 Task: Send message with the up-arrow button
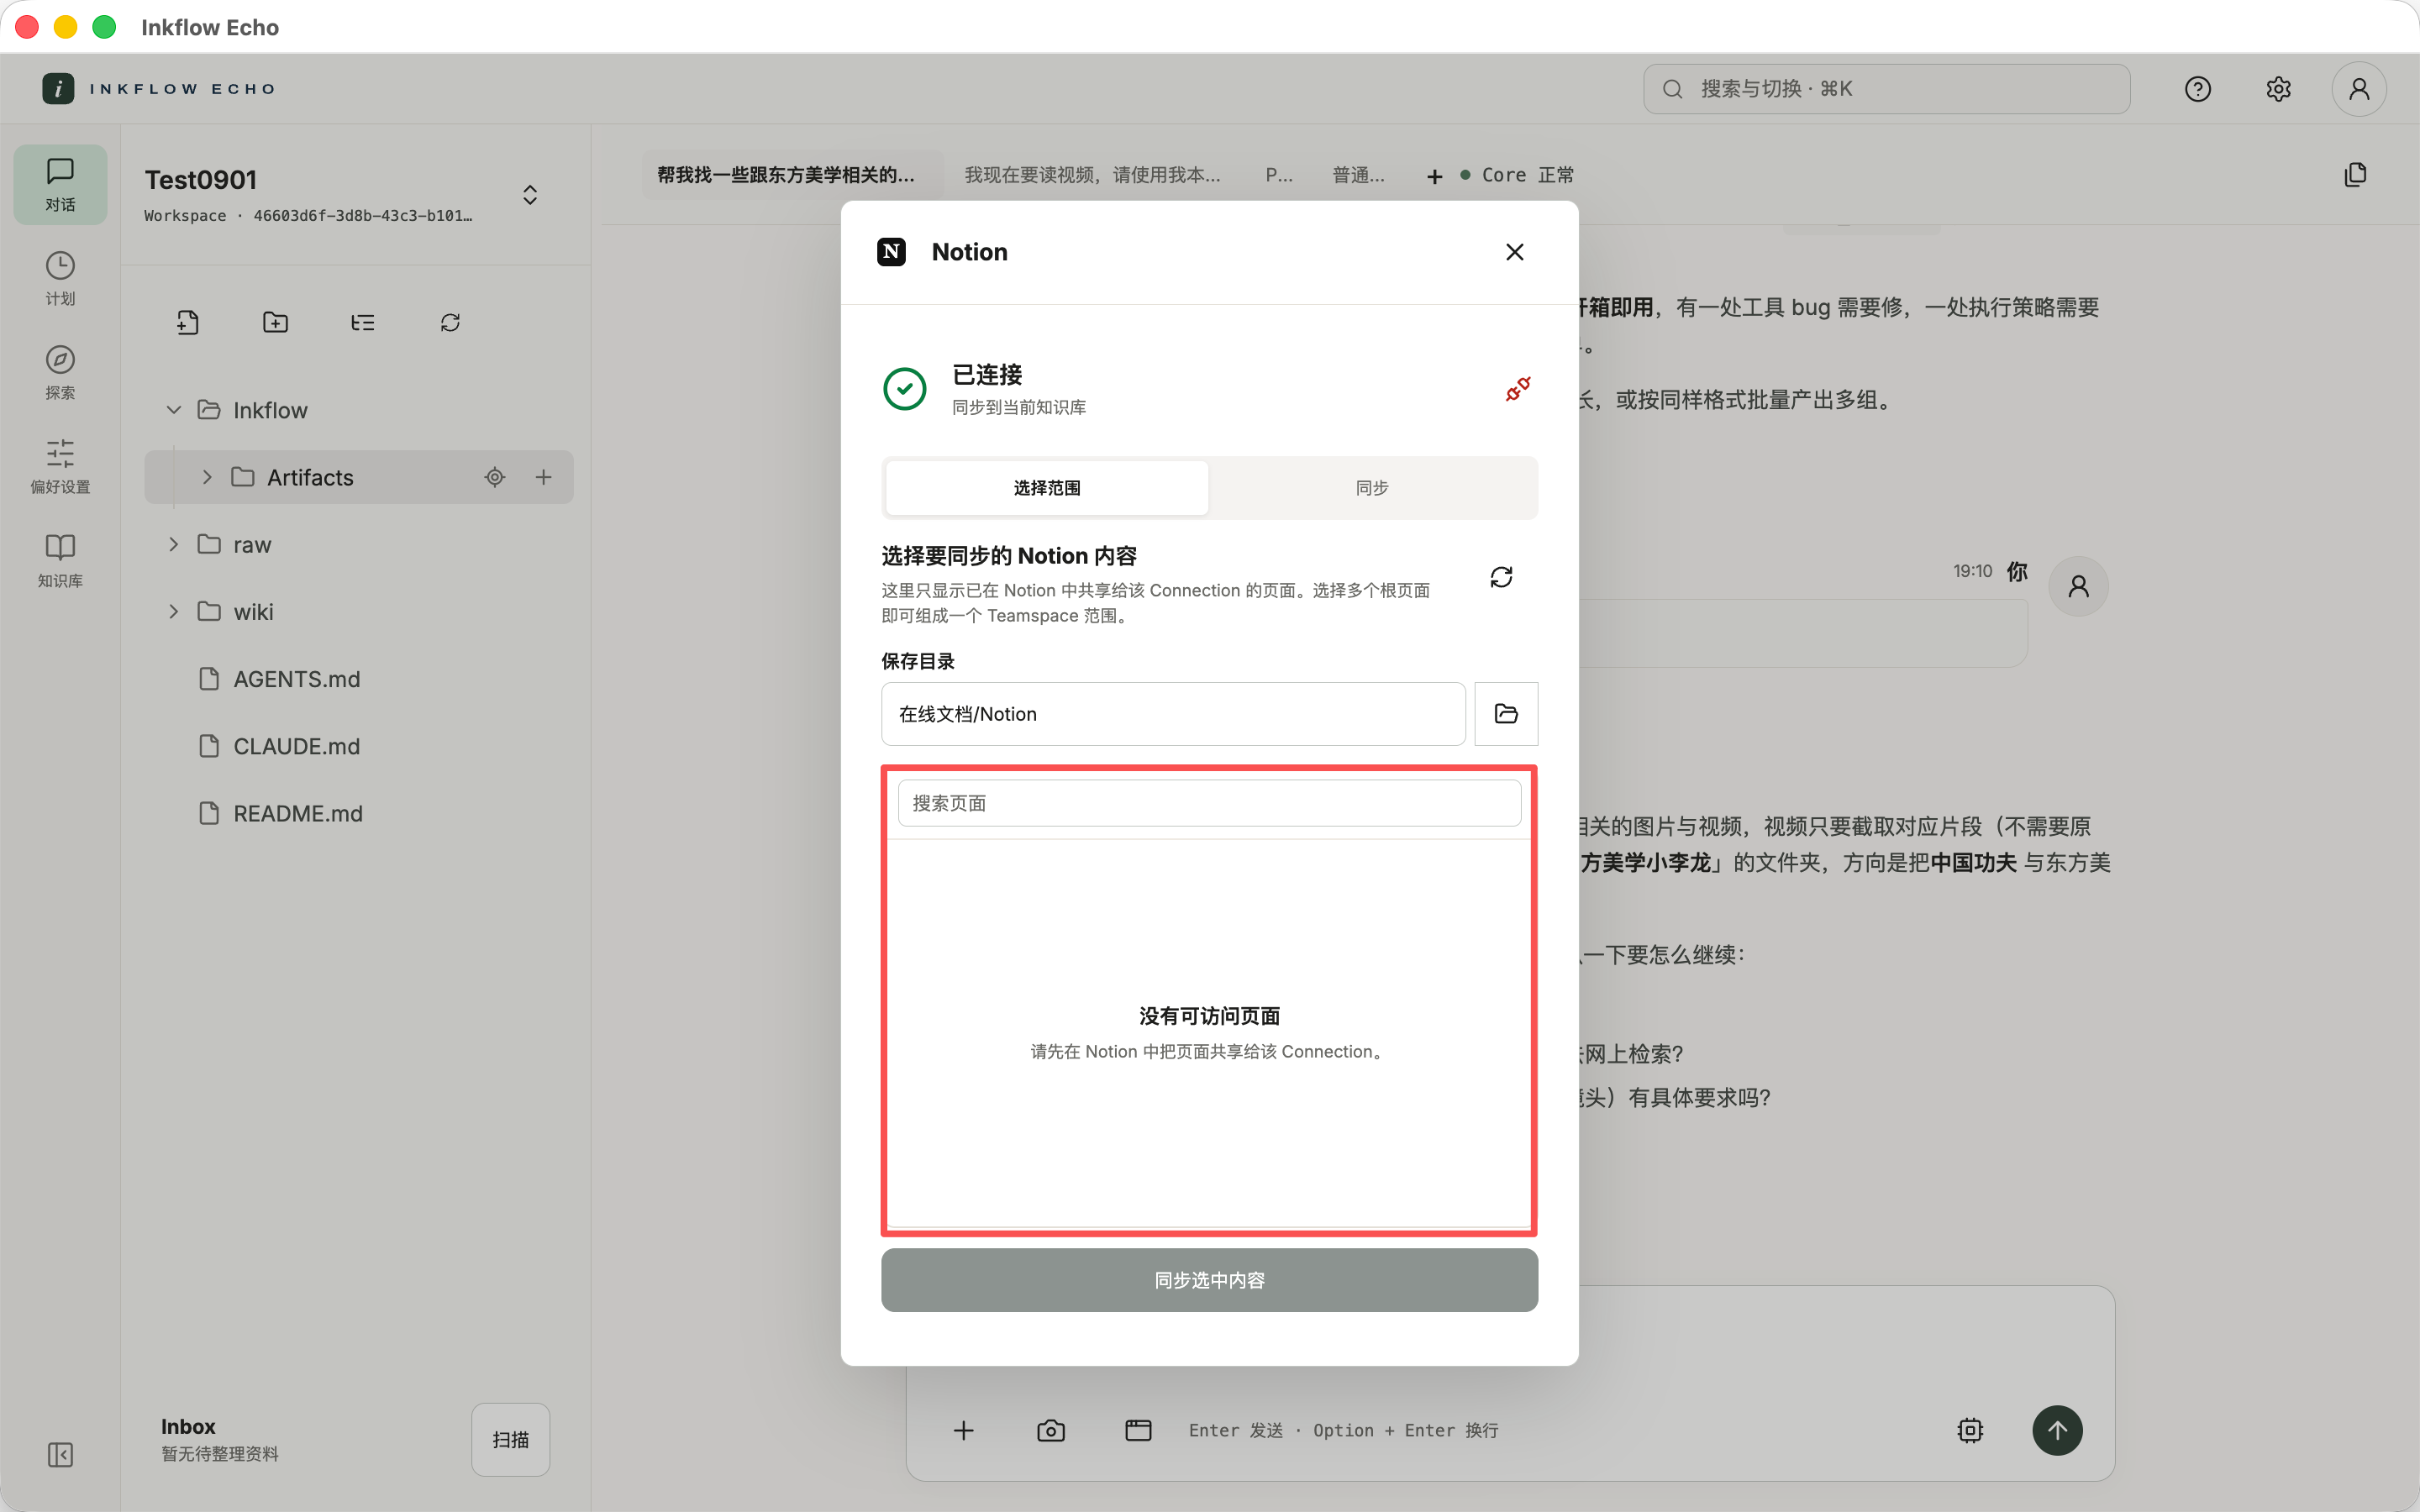2057,1430
